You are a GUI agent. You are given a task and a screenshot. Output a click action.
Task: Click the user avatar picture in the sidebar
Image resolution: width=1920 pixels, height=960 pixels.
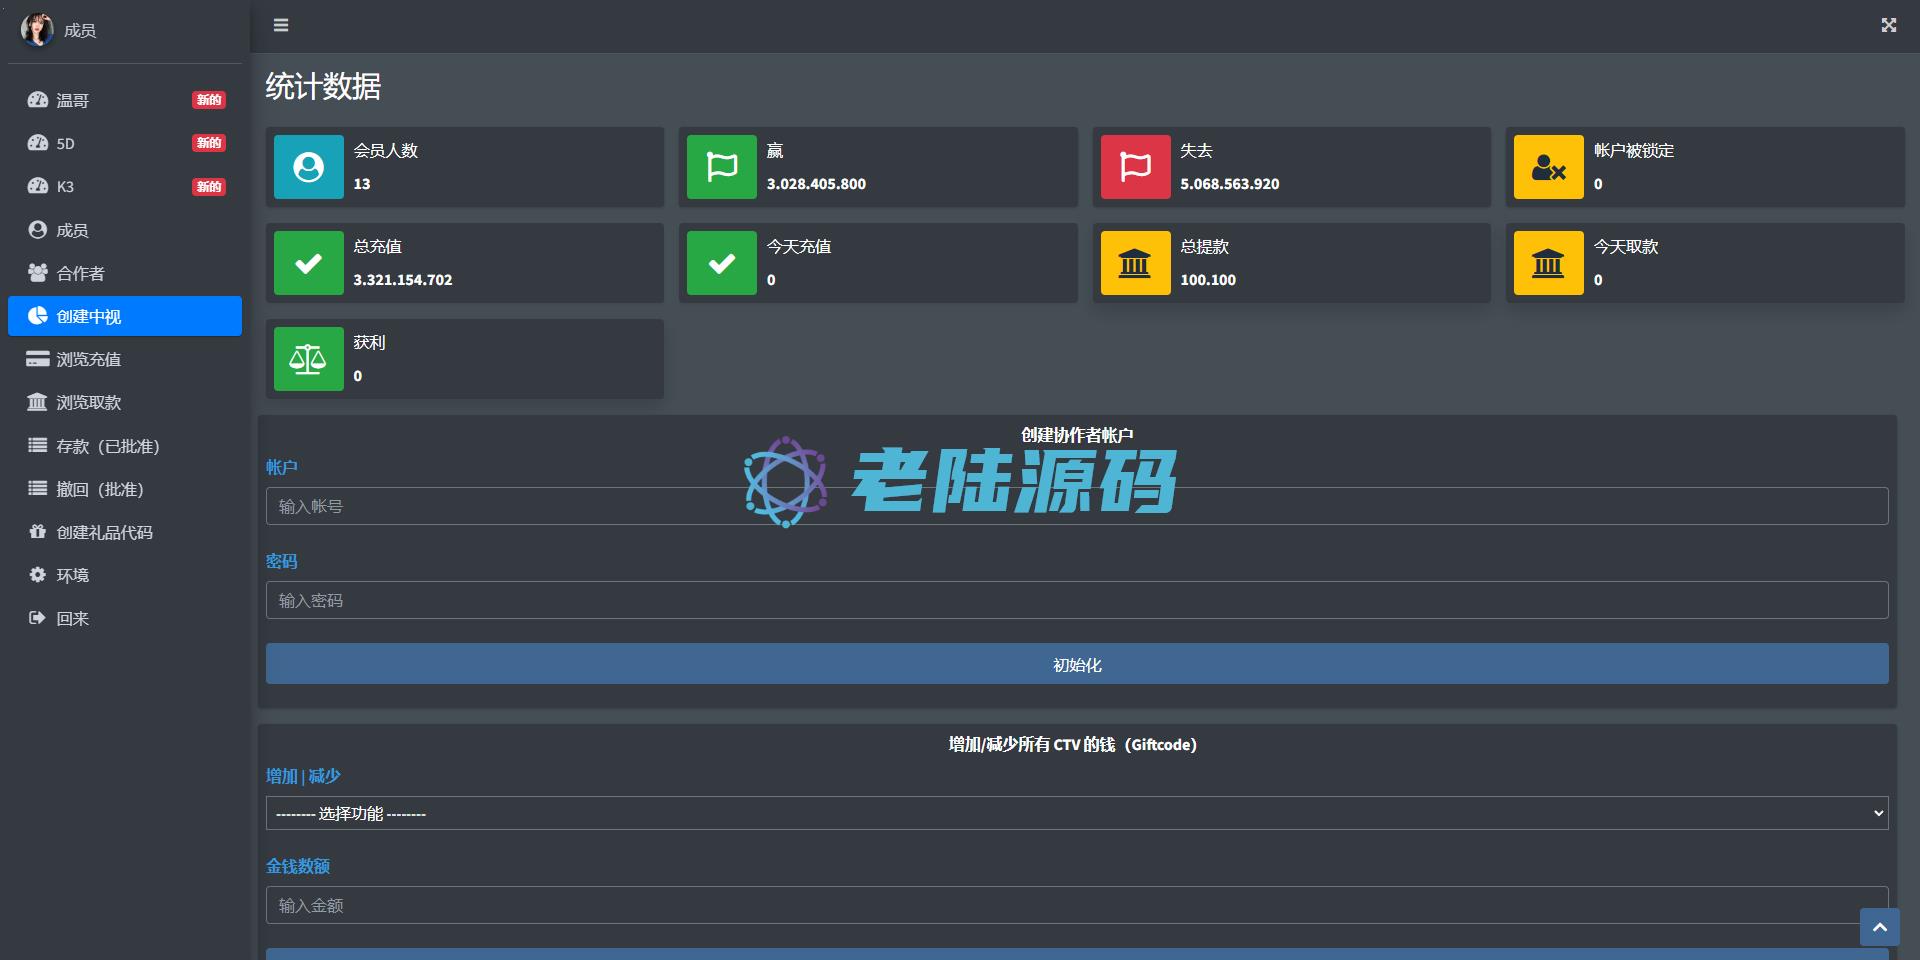click(x=37, y=30)
